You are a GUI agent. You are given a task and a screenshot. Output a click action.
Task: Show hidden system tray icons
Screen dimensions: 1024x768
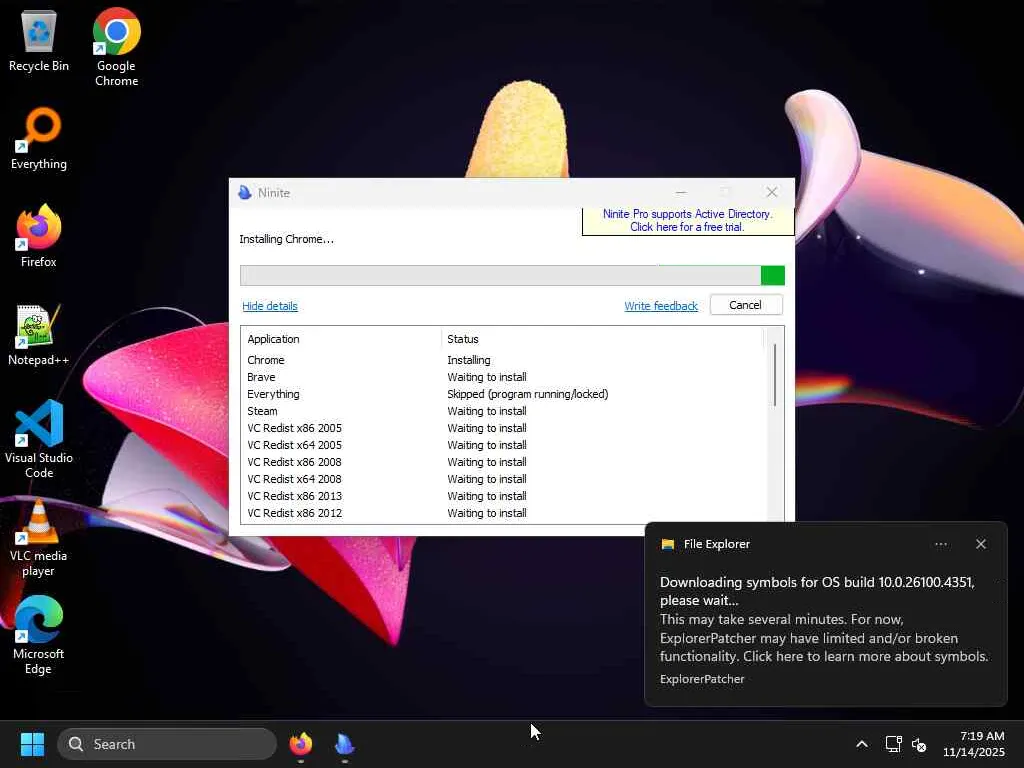click(x=862, y=744)
